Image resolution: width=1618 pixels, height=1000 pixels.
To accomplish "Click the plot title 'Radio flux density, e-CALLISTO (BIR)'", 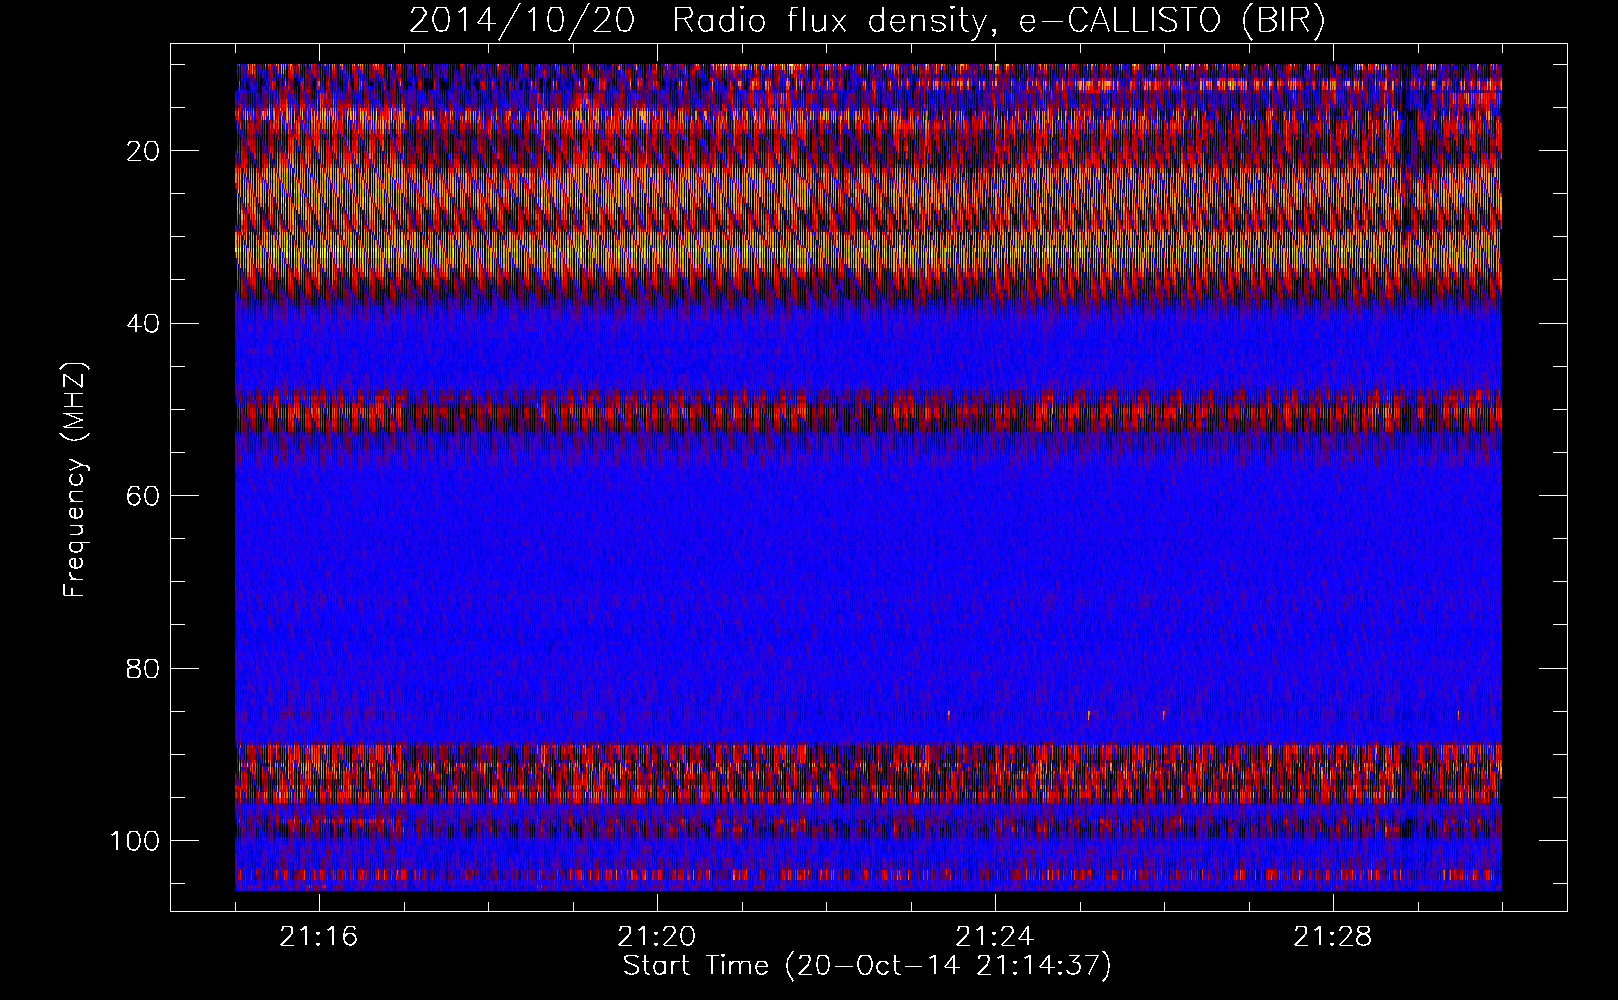I will (x=998, y=21).
